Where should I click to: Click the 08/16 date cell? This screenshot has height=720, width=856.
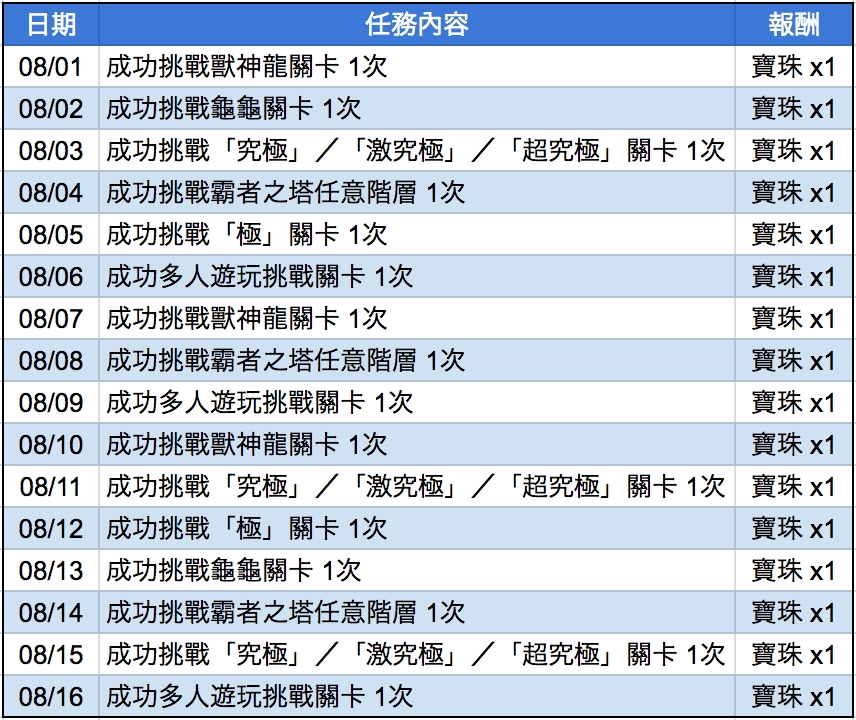pos(51,697)
